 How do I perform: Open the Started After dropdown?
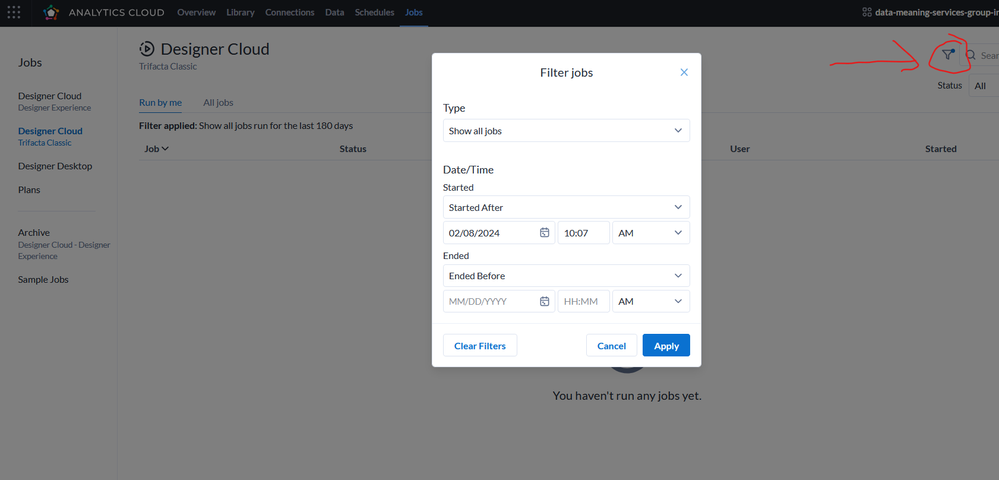566,207
